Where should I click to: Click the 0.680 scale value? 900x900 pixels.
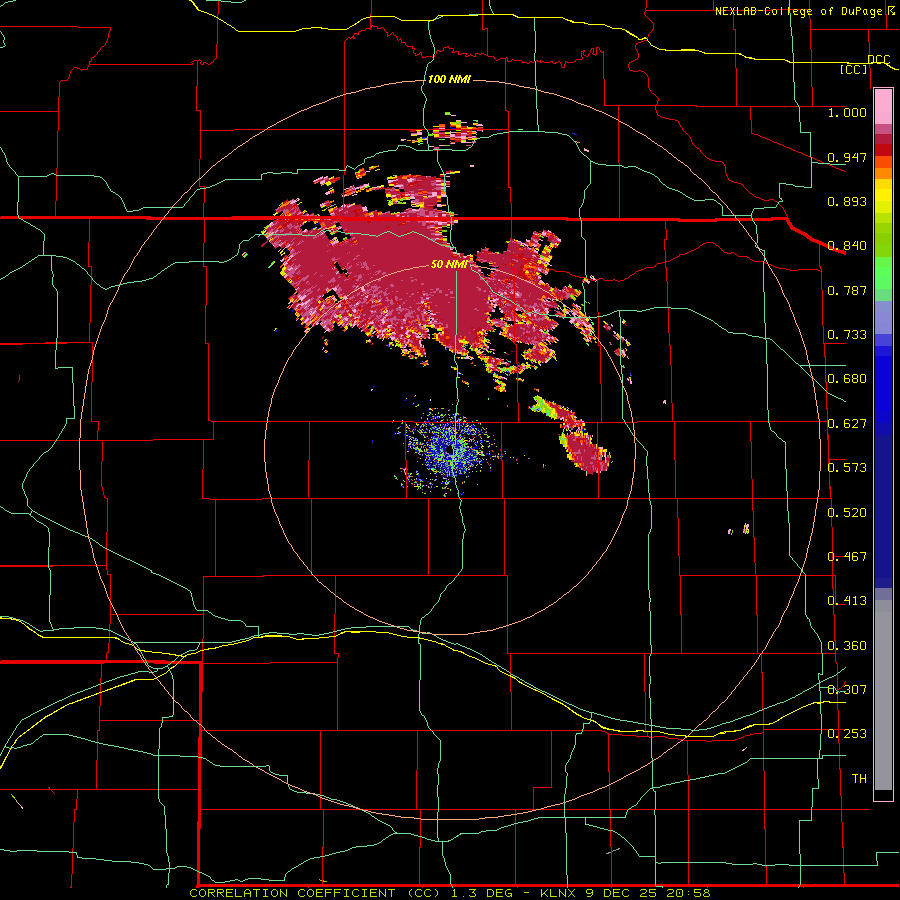[x=847, y=379]
